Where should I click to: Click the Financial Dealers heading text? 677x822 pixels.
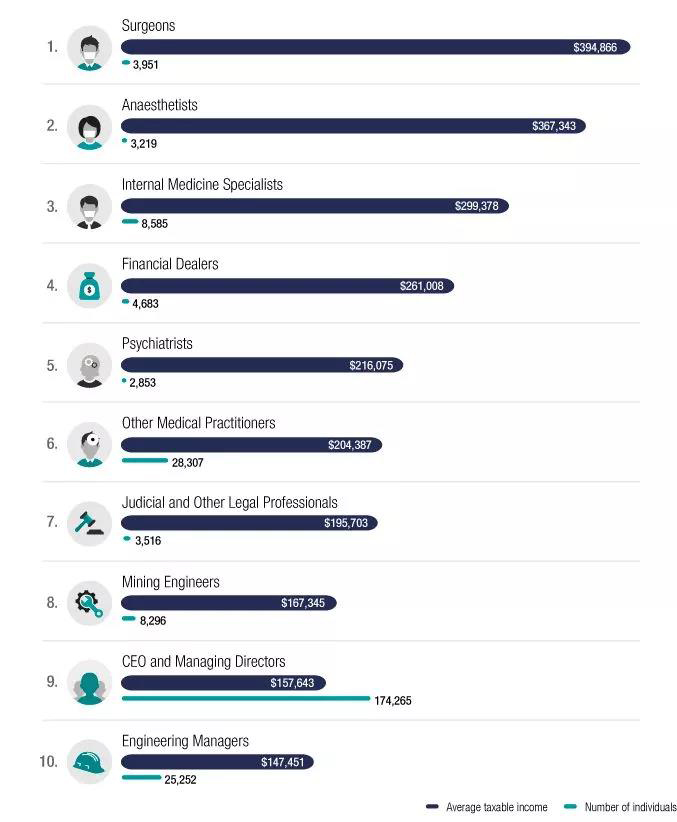(x=170, y=264)
